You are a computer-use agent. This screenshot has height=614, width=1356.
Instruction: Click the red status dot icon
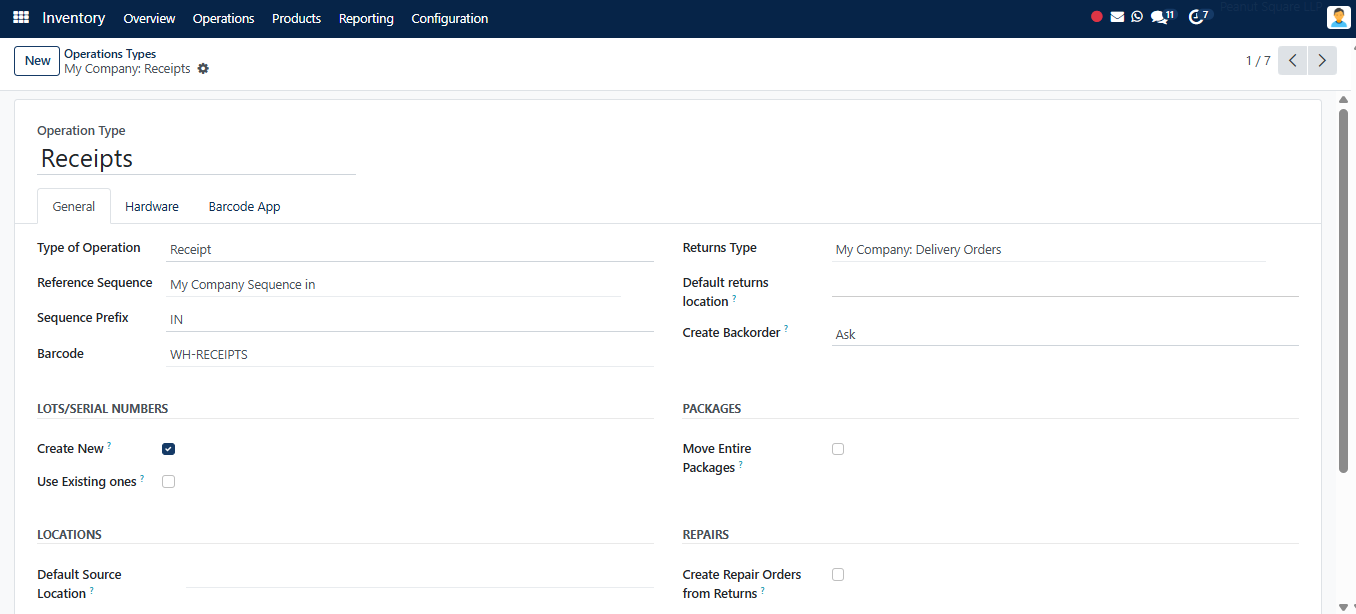pyautogui.click(x=1097, y=17)
